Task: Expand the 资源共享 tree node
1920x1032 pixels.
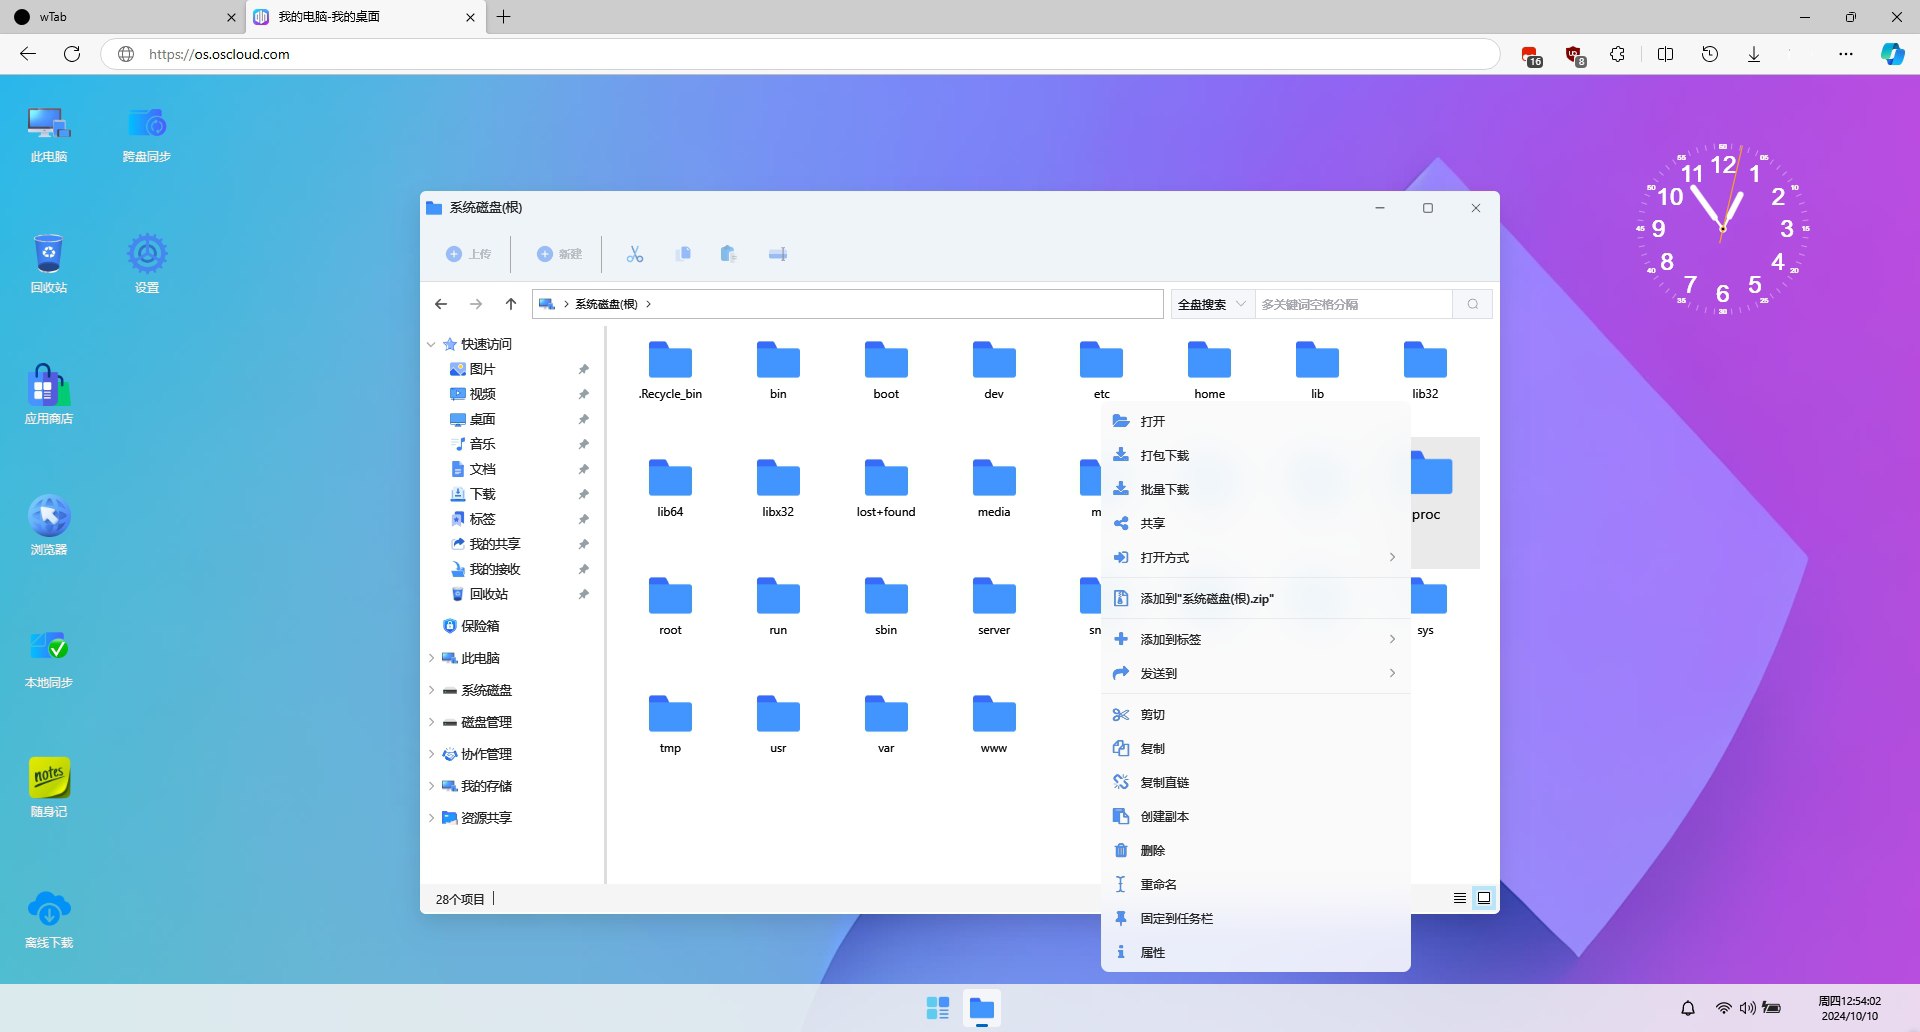Action: (431, 818)
